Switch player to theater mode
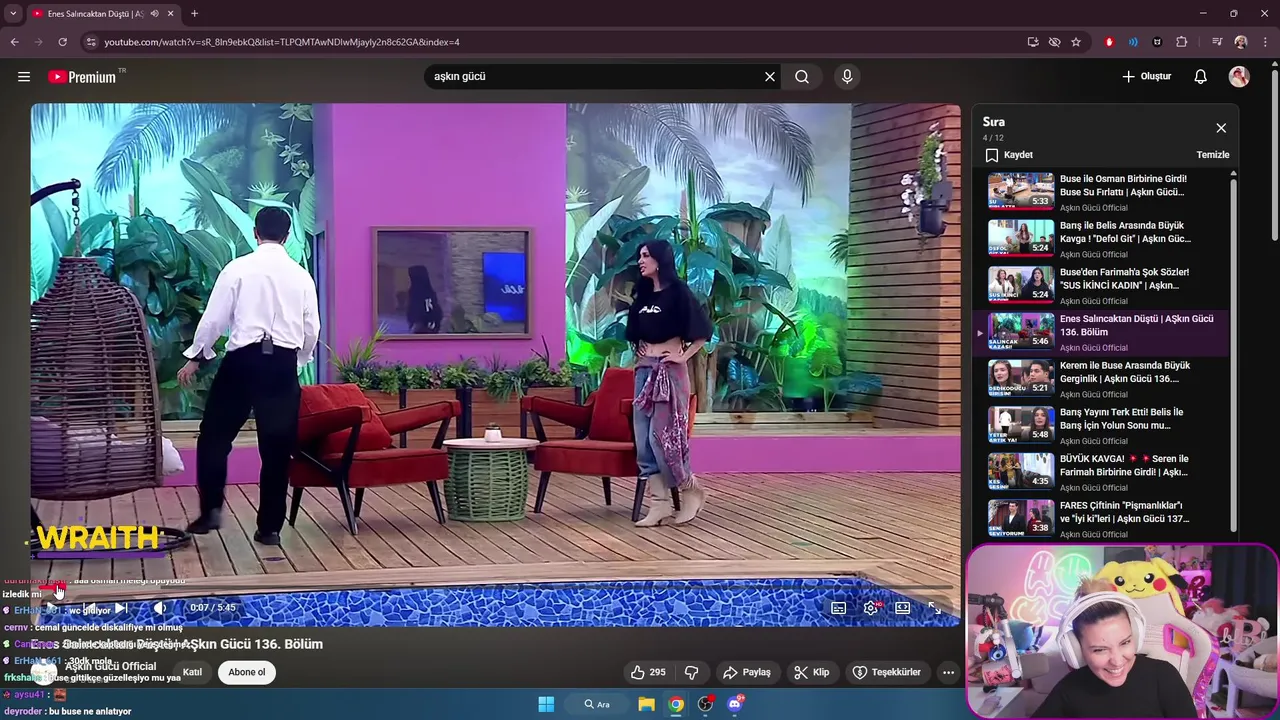1280x720 pixels. pos(902,608)
